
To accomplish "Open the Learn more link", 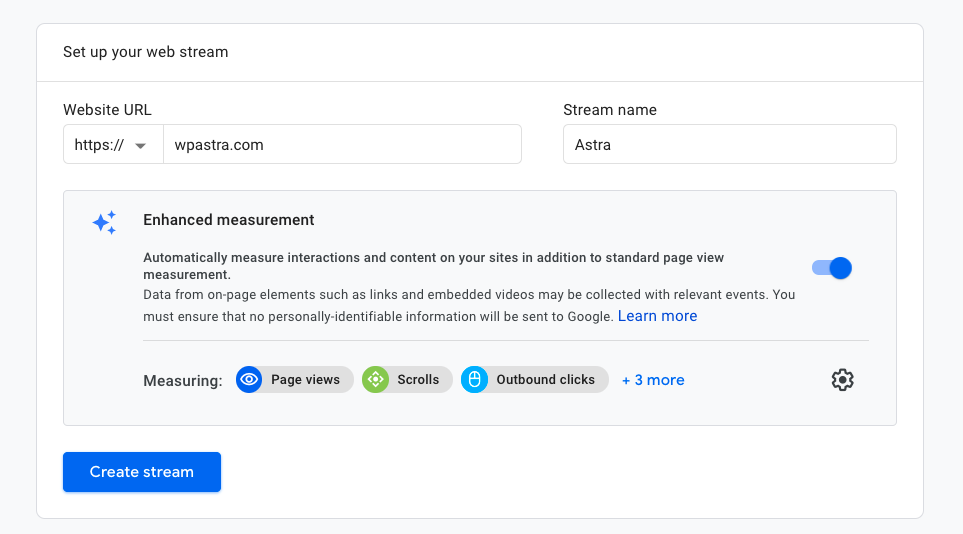I will click(x=657, y=316).
